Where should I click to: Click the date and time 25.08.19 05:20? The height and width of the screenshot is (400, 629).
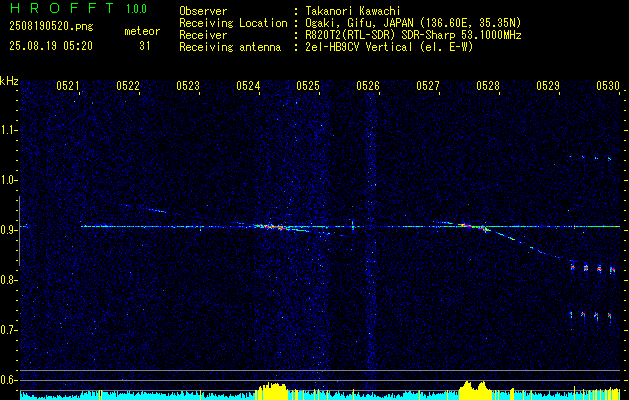51,46
